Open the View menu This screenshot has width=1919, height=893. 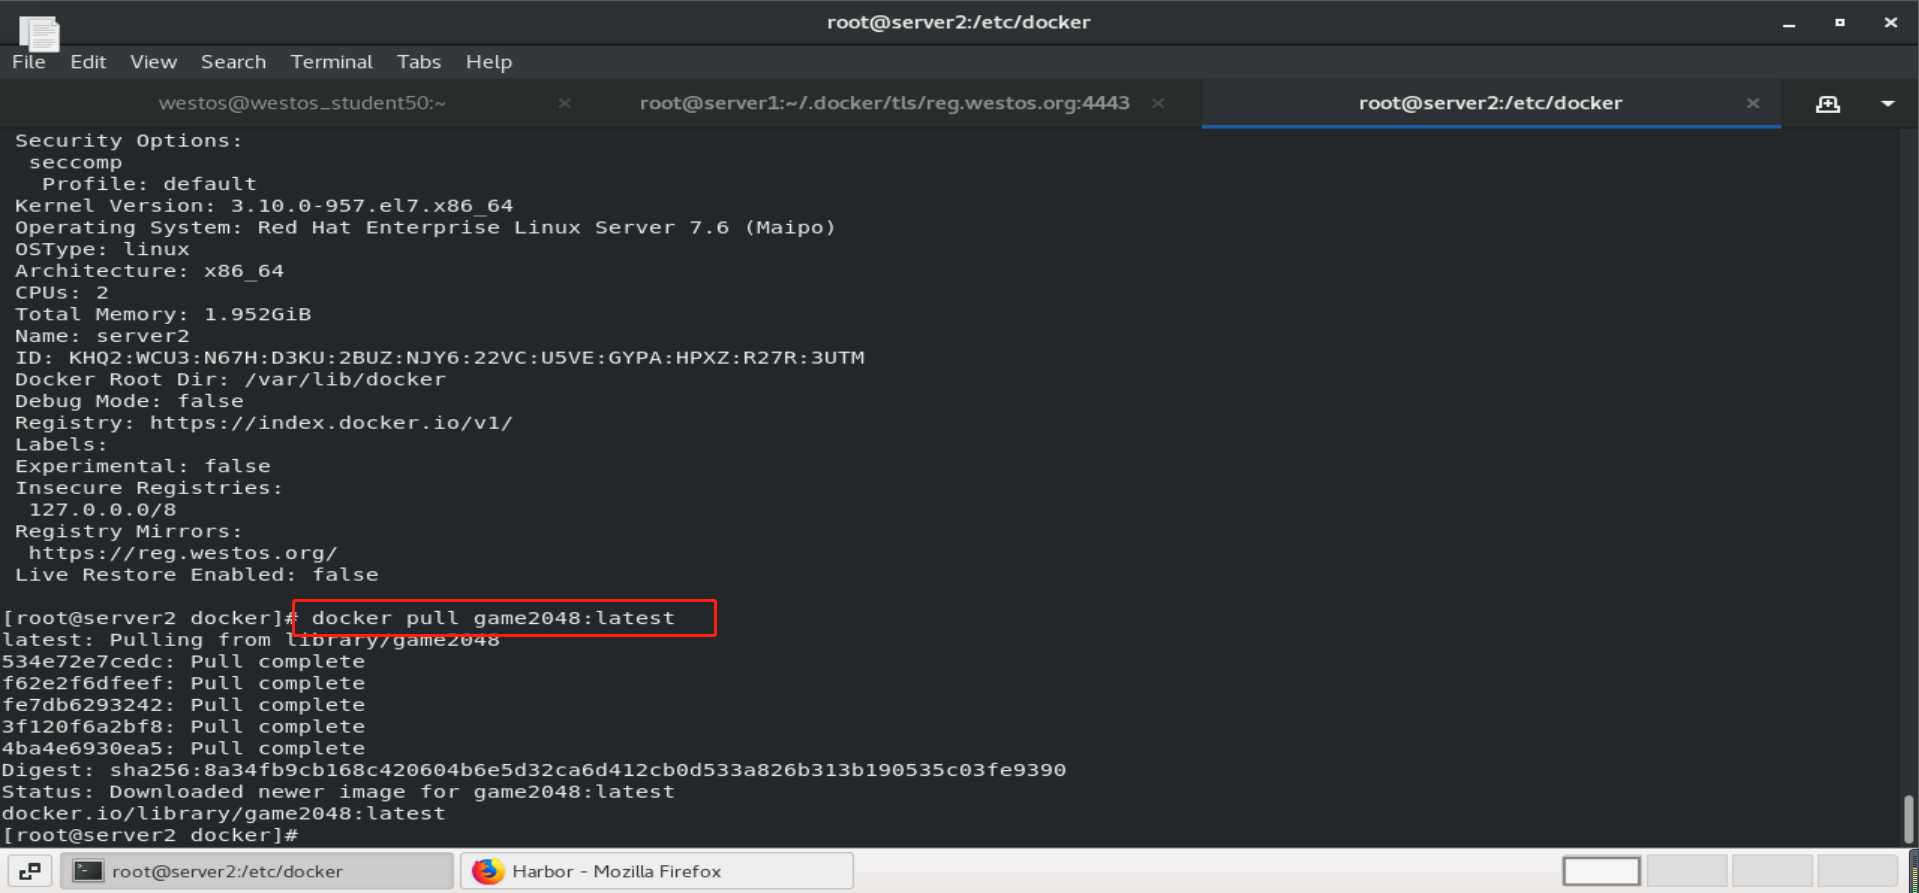click(153, 62)
